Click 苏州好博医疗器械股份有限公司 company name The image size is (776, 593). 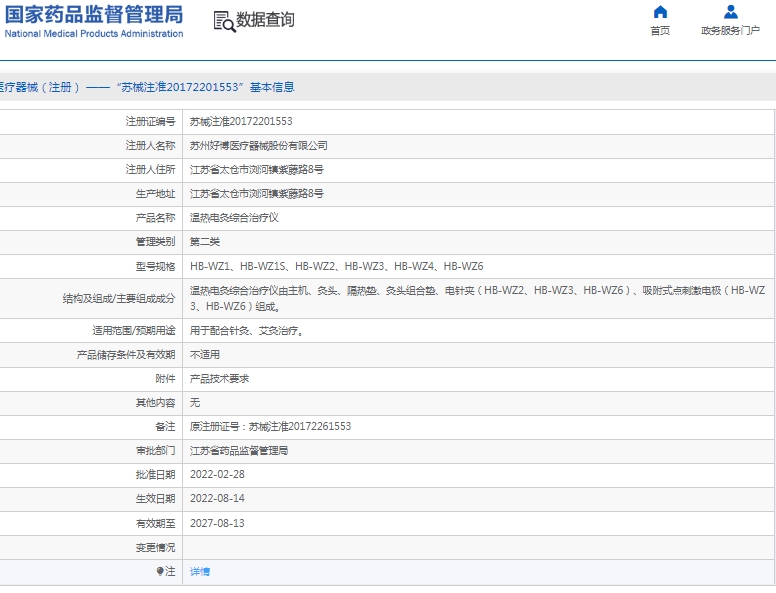258,146
